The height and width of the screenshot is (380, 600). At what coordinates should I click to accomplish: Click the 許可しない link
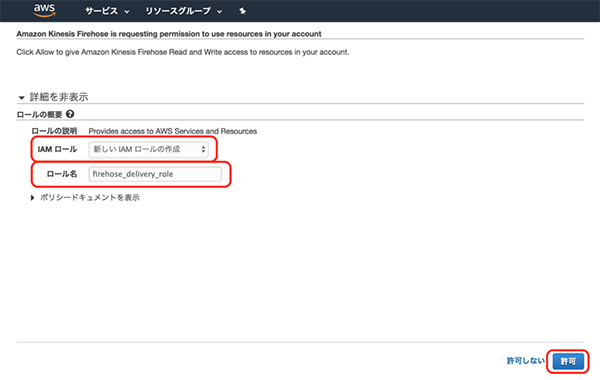point(525,360)
